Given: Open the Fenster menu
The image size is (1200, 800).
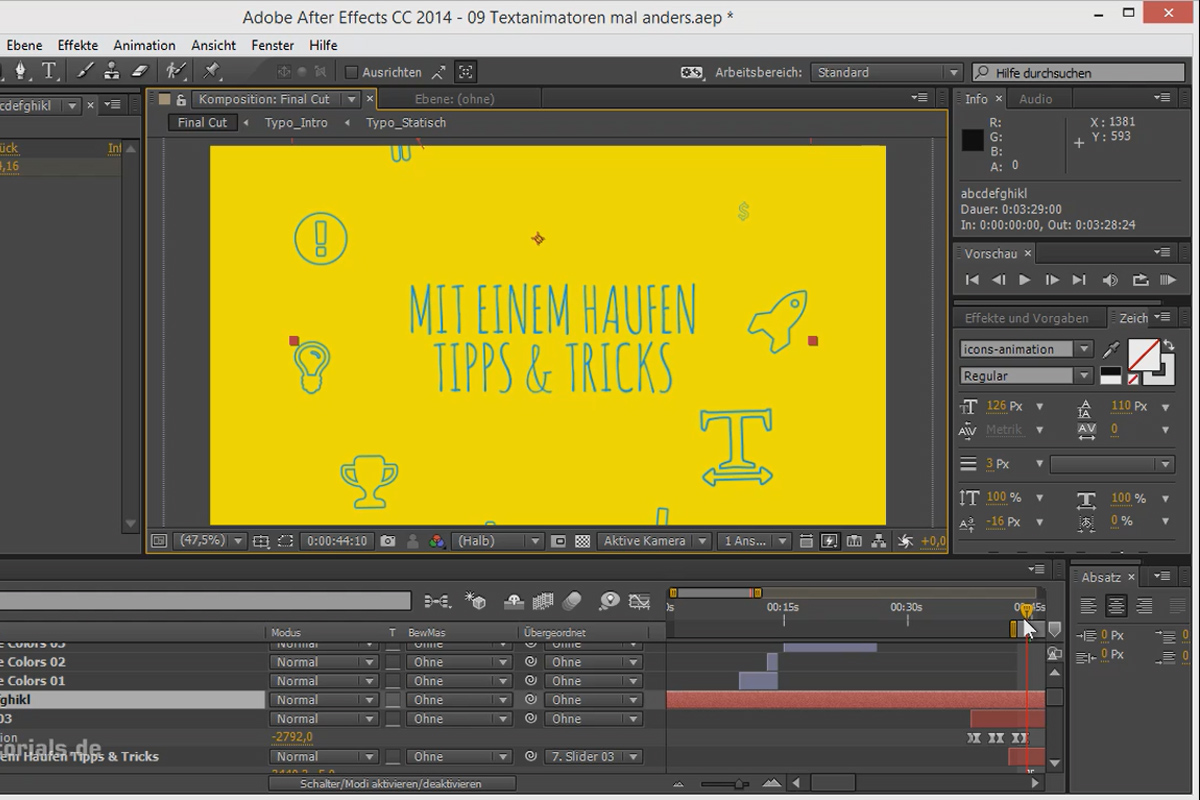Looking at the screenshot, I should [x=272, y=45].
